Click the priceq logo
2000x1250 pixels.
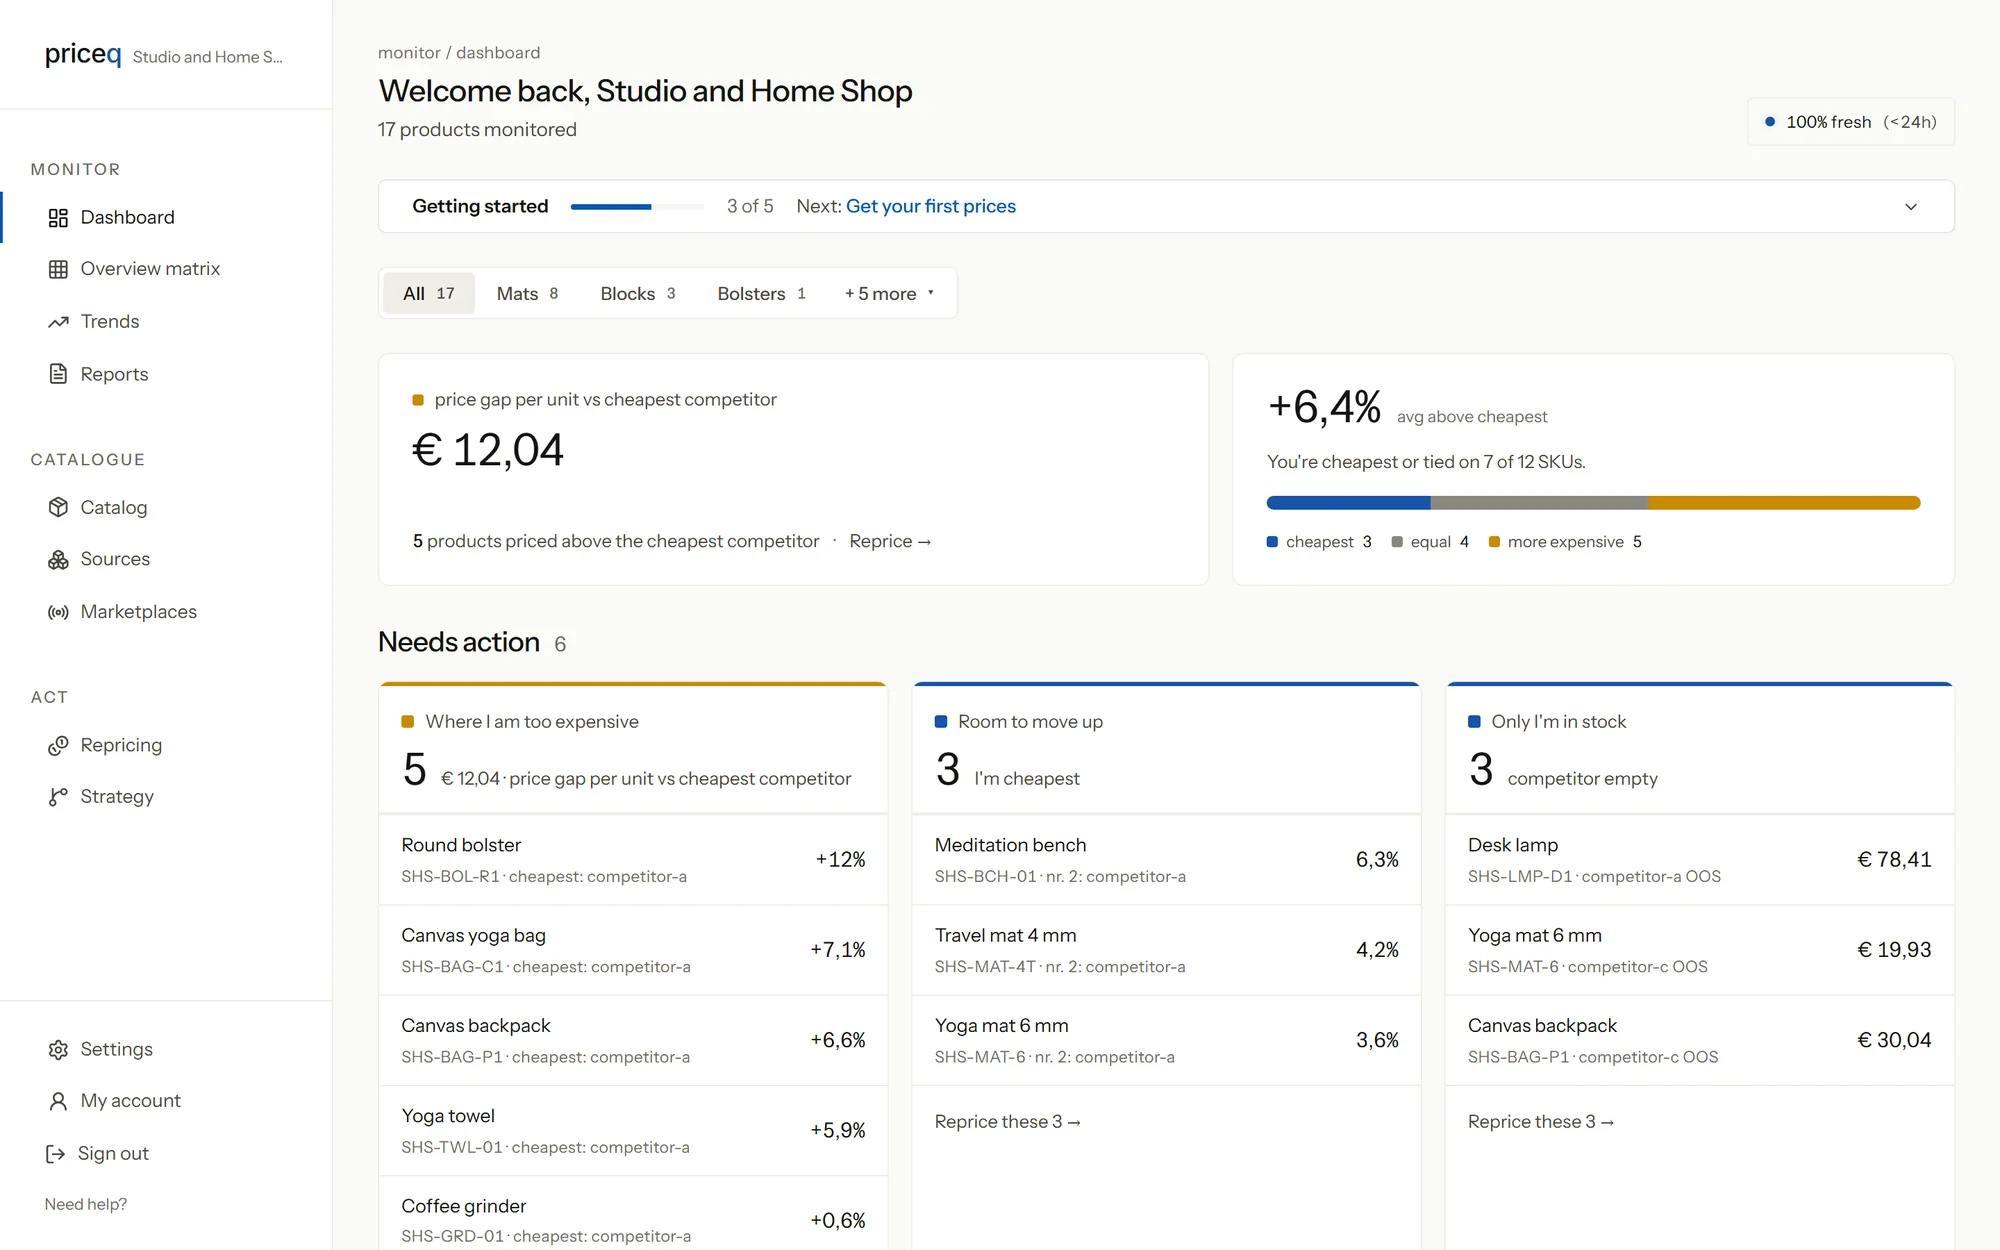tap(83, 54)
